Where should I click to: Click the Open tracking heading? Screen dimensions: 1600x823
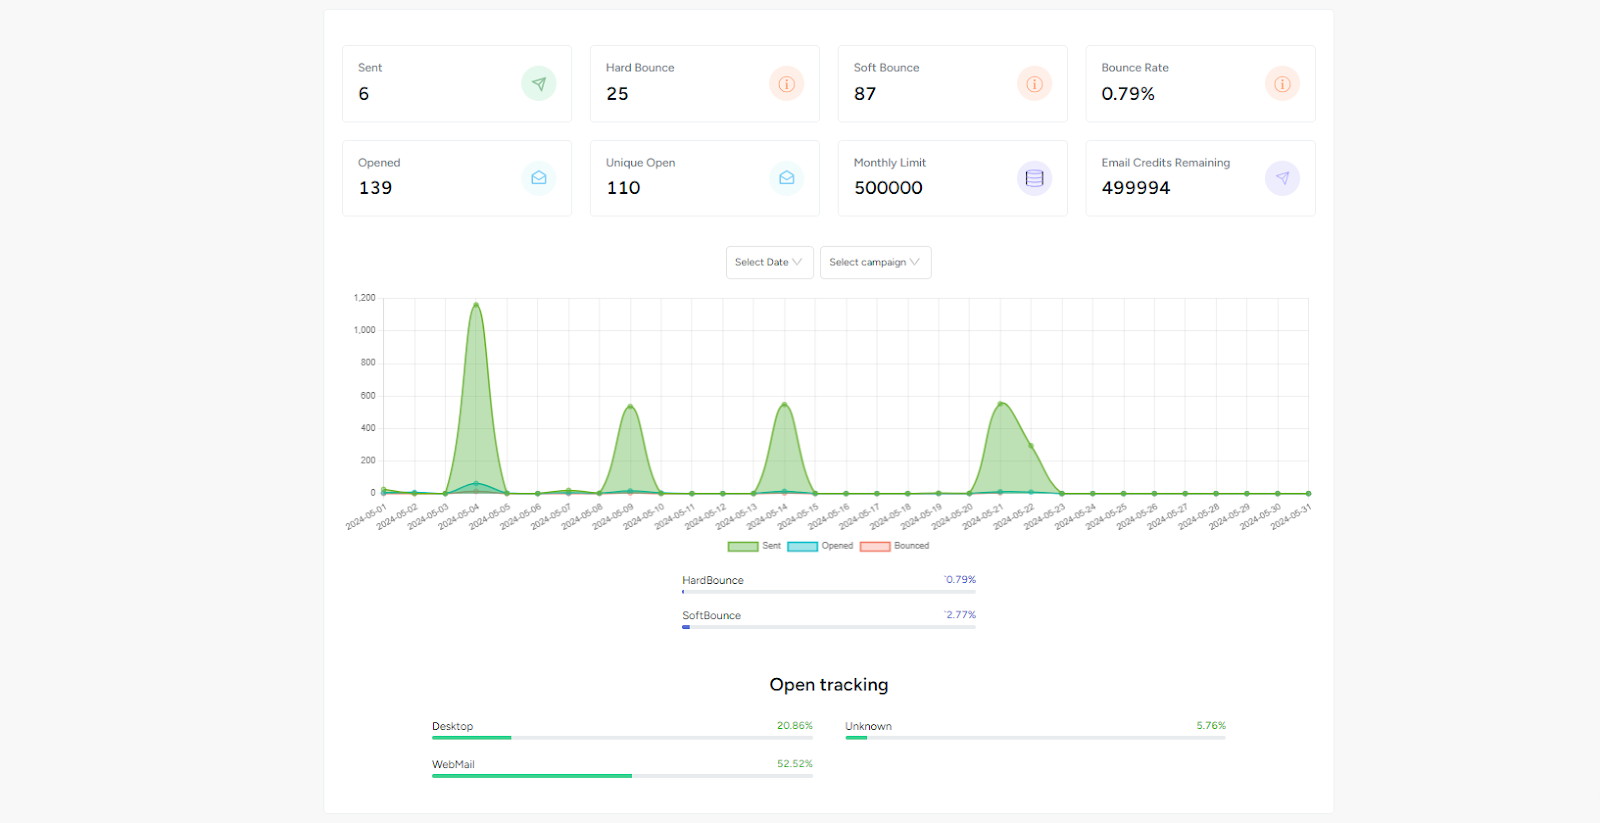(x=829, y=685)
